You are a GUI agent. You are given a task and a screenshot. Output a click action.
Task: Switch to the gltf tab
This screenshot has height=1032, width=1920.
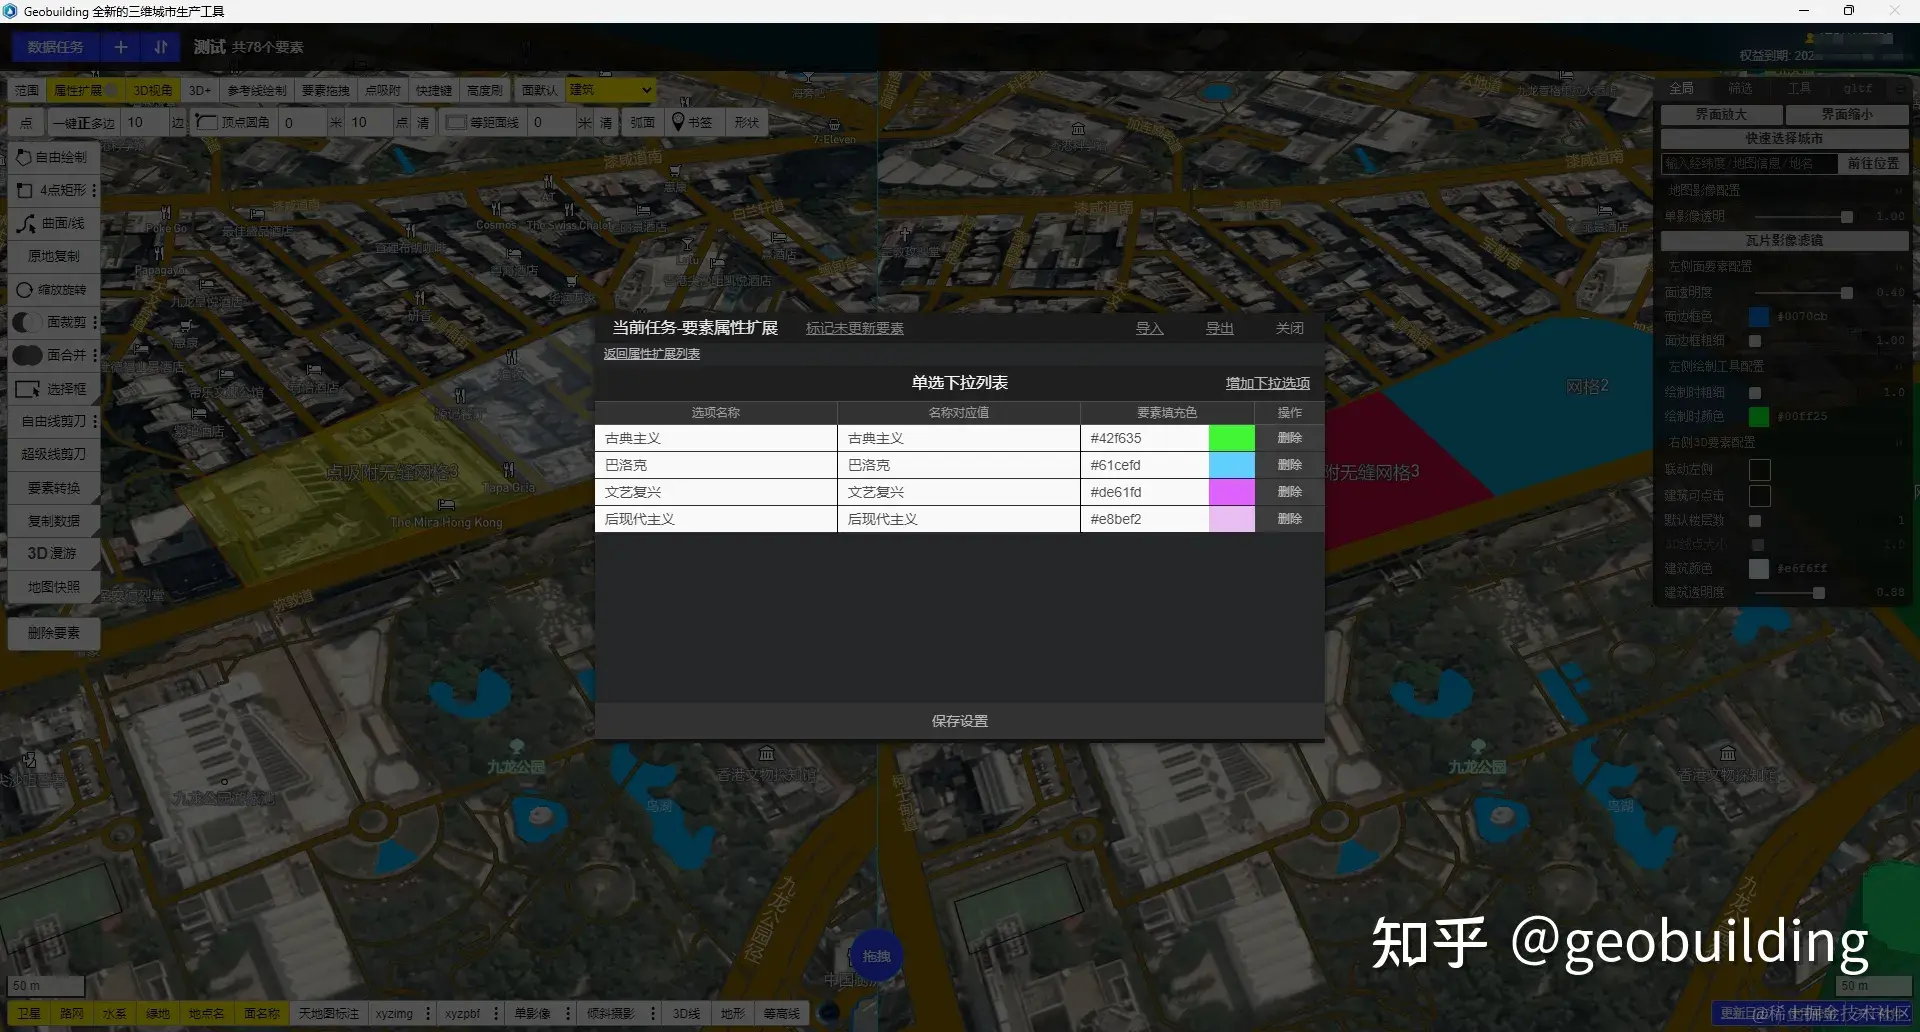coord(1858,88)
